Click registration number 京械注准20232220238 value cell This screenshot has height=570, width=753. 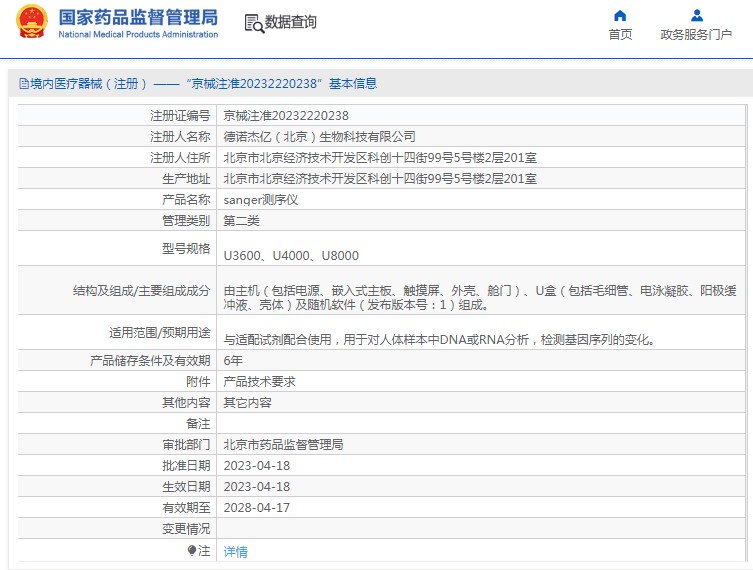pyautogui.click(x=286, y=115)
